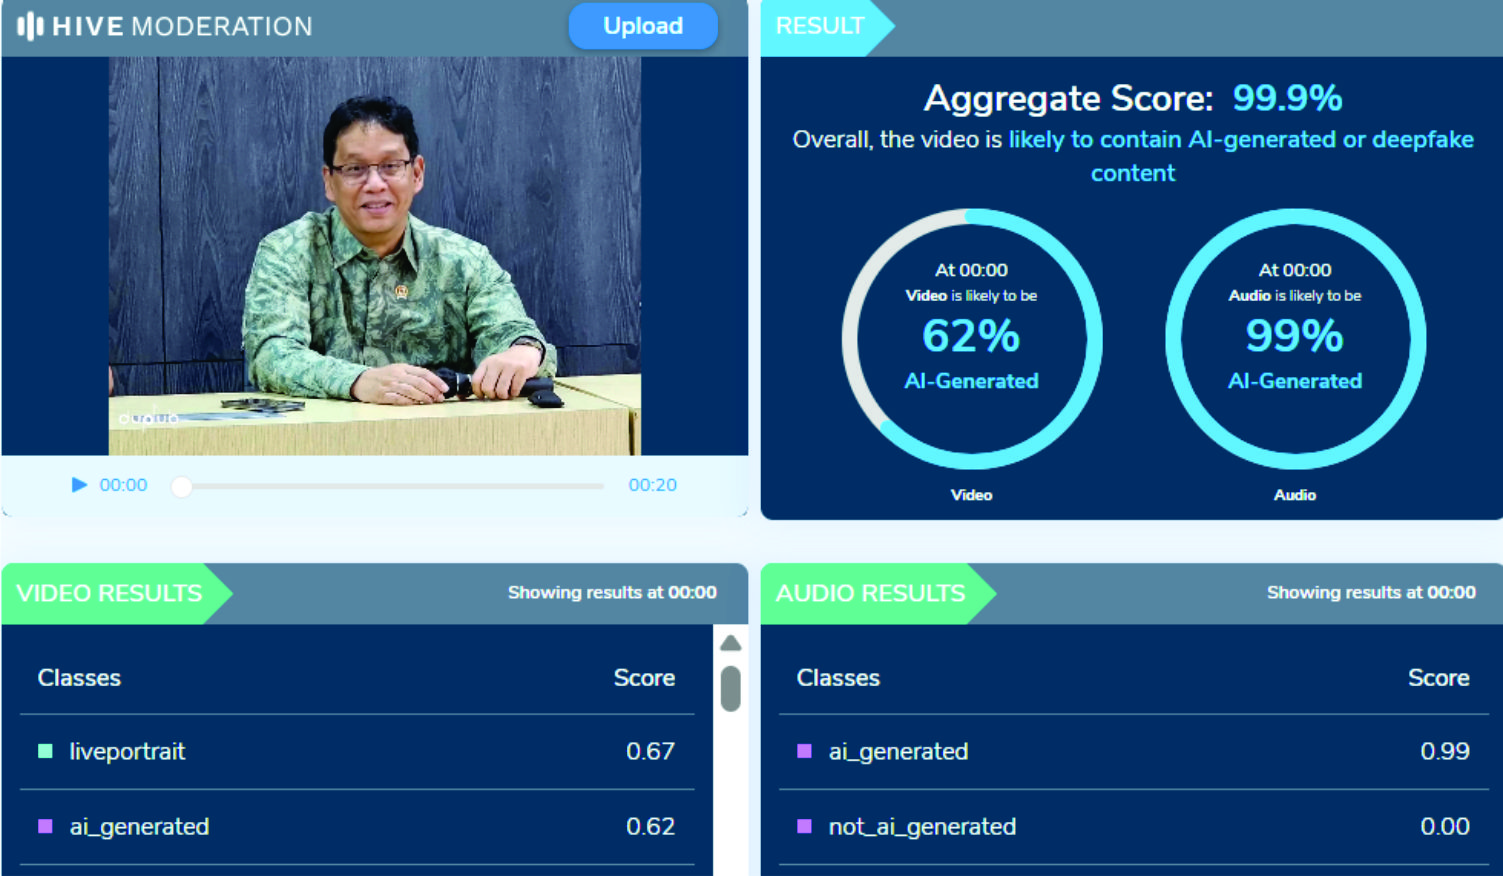The height and width of the screenshot is (876, 1503).
Task: Click the video results scrollbar thumb
Action: [731, 689]
